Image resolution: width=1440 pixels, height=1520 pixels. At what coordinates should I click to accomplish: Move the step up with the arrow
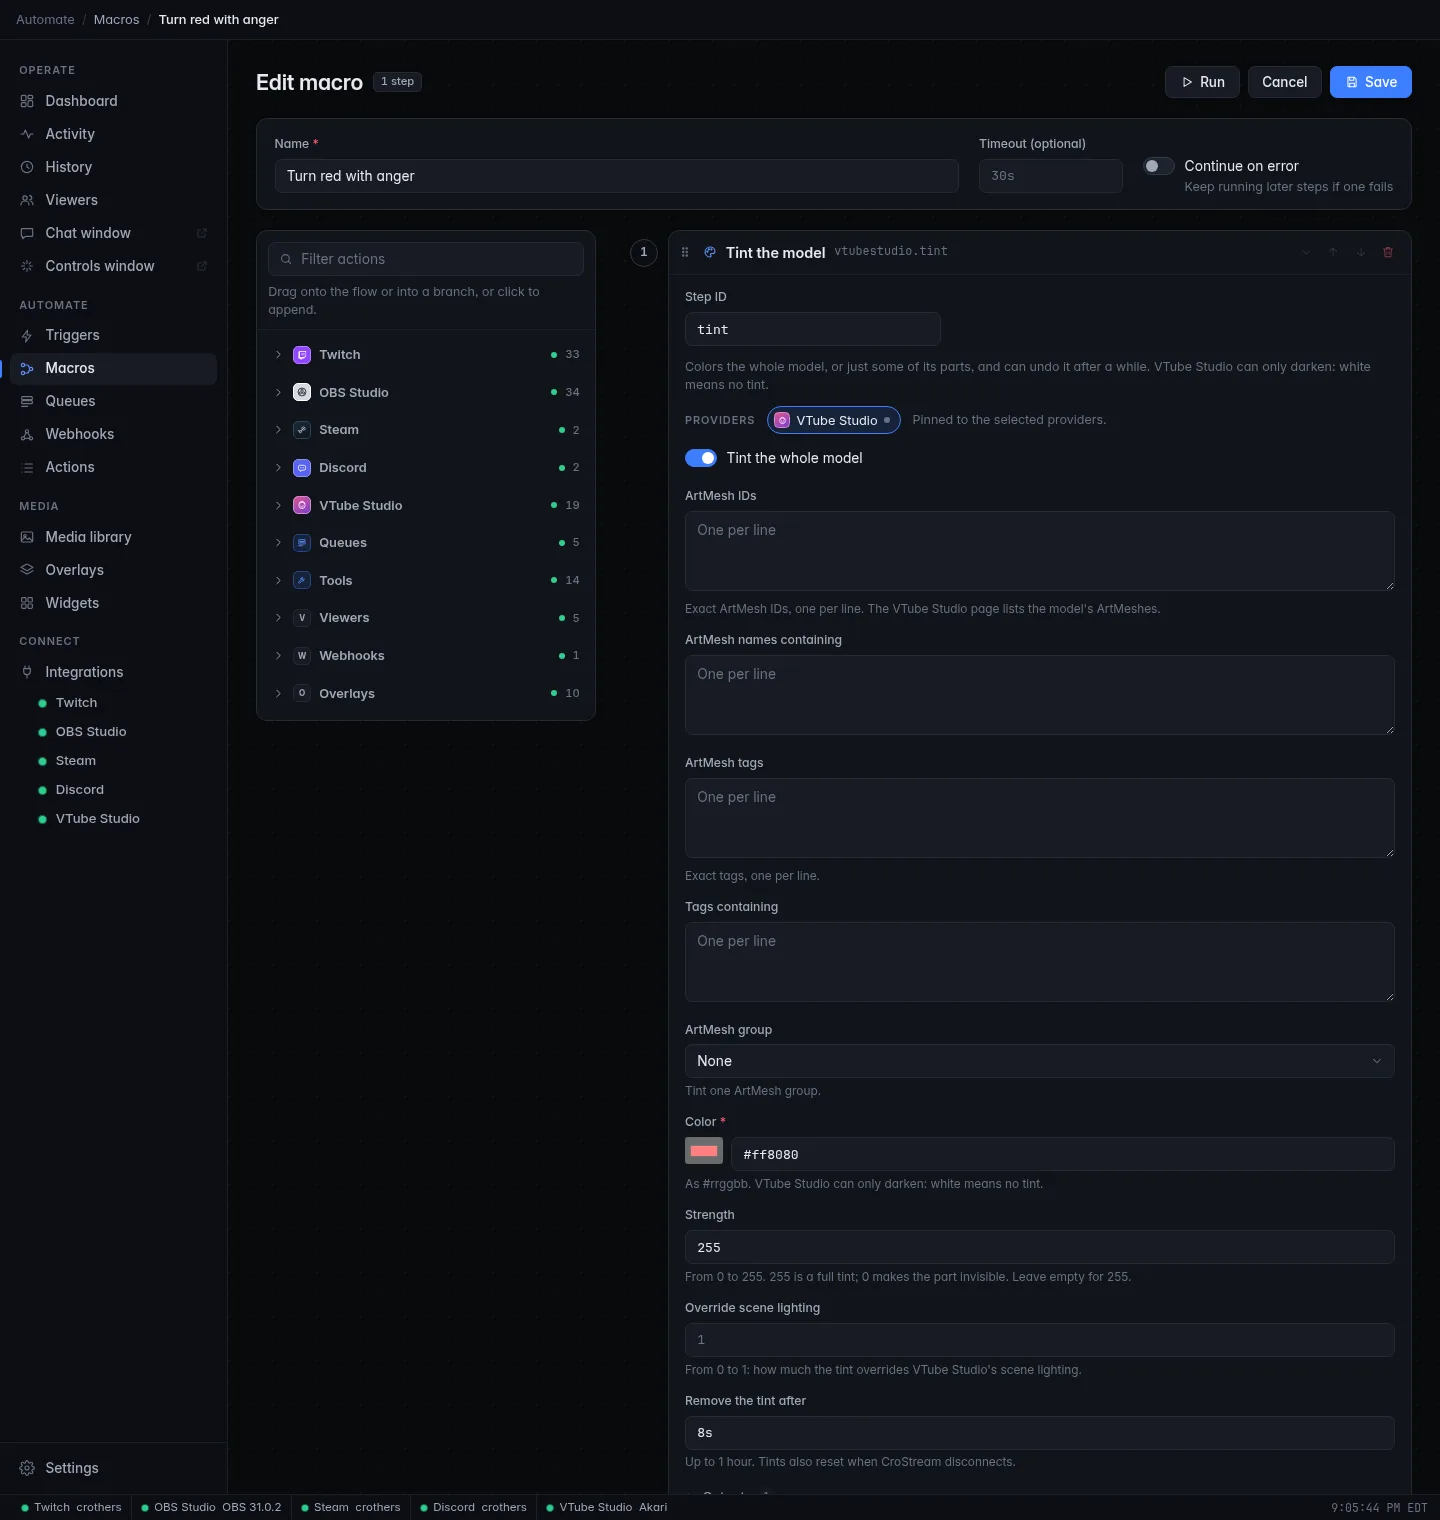pyautogui.click(x=1333, y=252)
